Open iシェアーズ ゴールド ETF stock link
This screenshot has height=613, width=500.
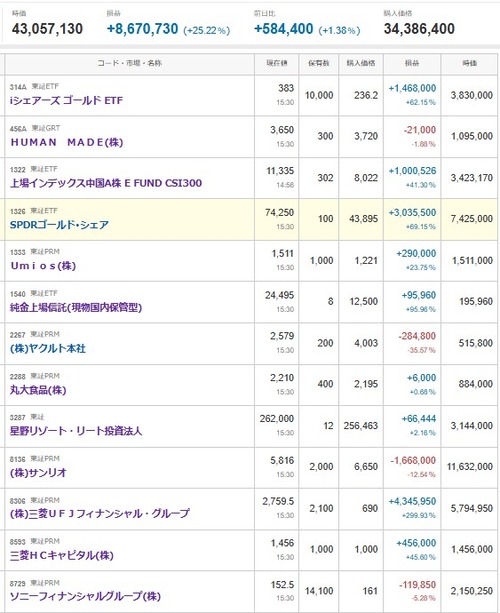[66, 101]
